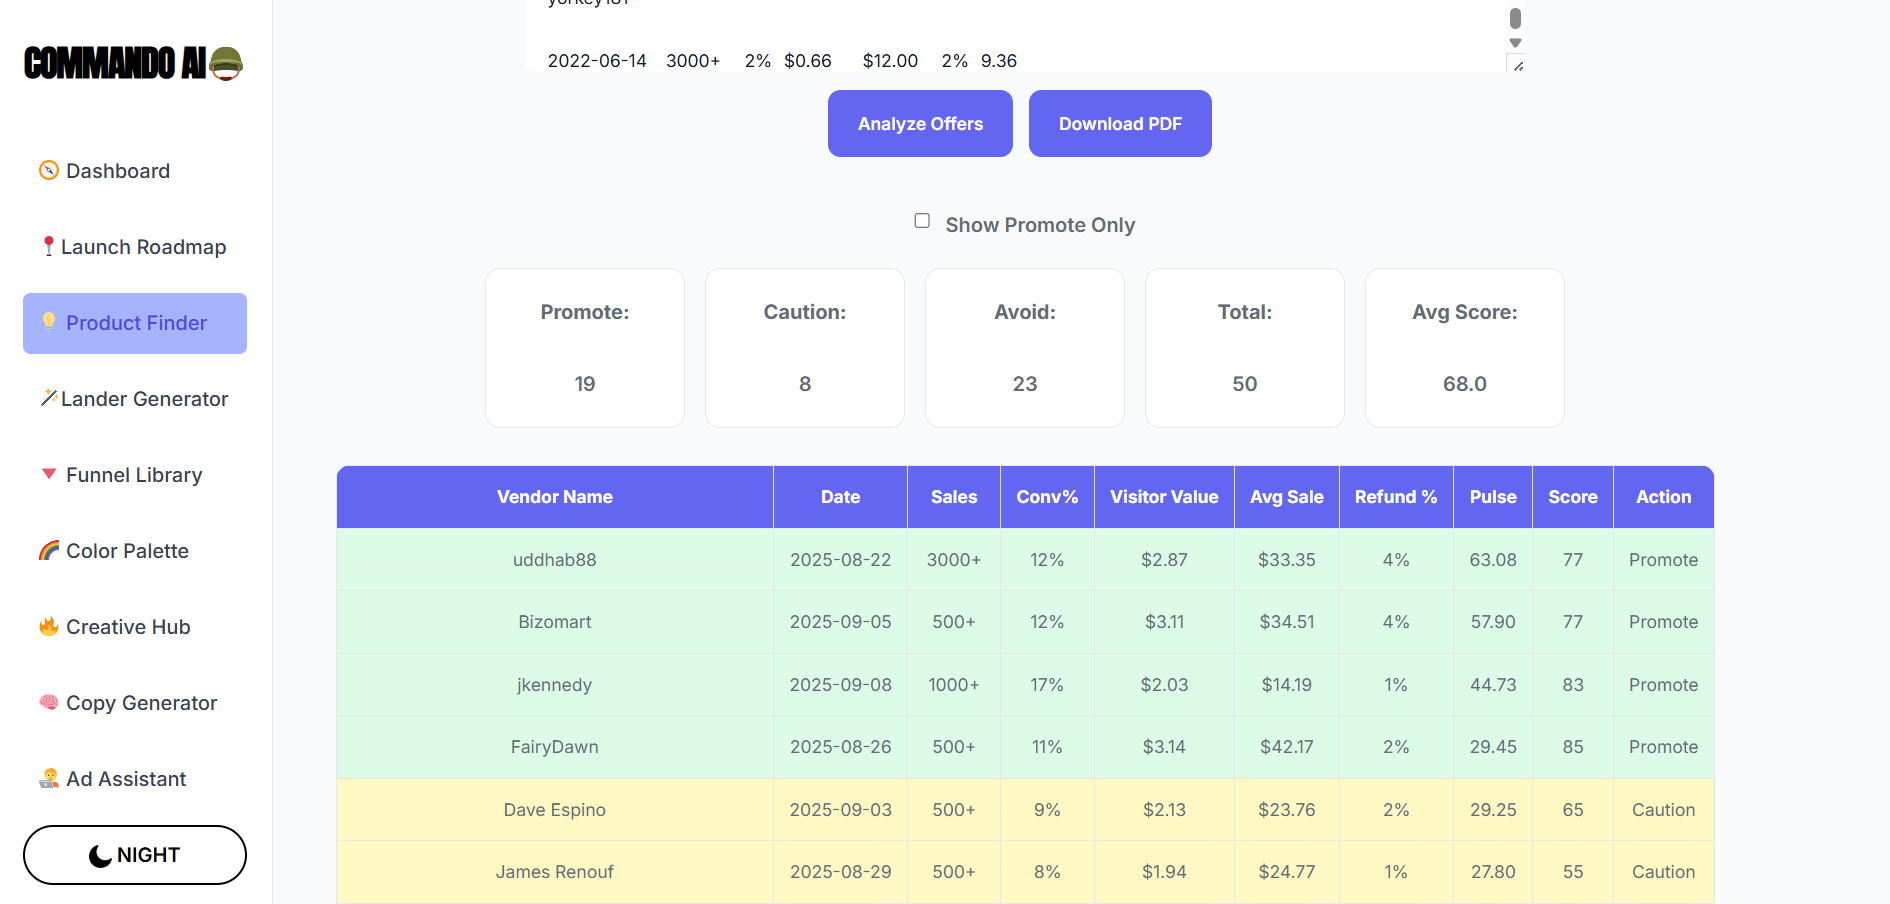
Task: Open the Ad Assistant menu item
Action: click(x=126, y=779)
